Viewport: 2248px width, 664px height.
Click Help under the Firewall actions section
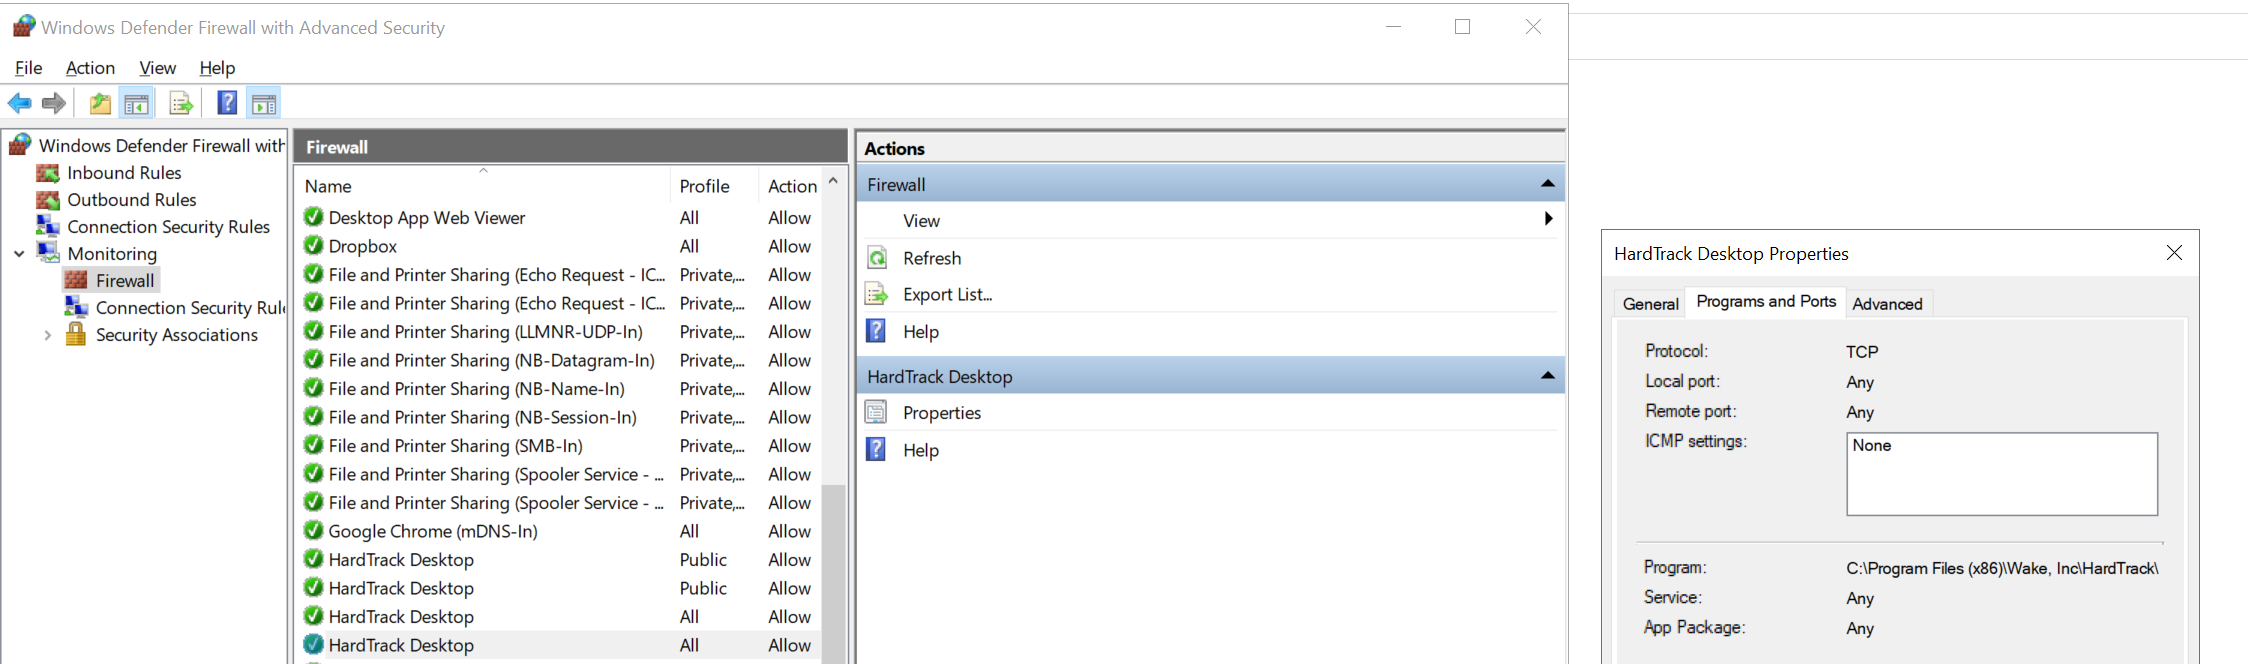(x=921, y=331)
